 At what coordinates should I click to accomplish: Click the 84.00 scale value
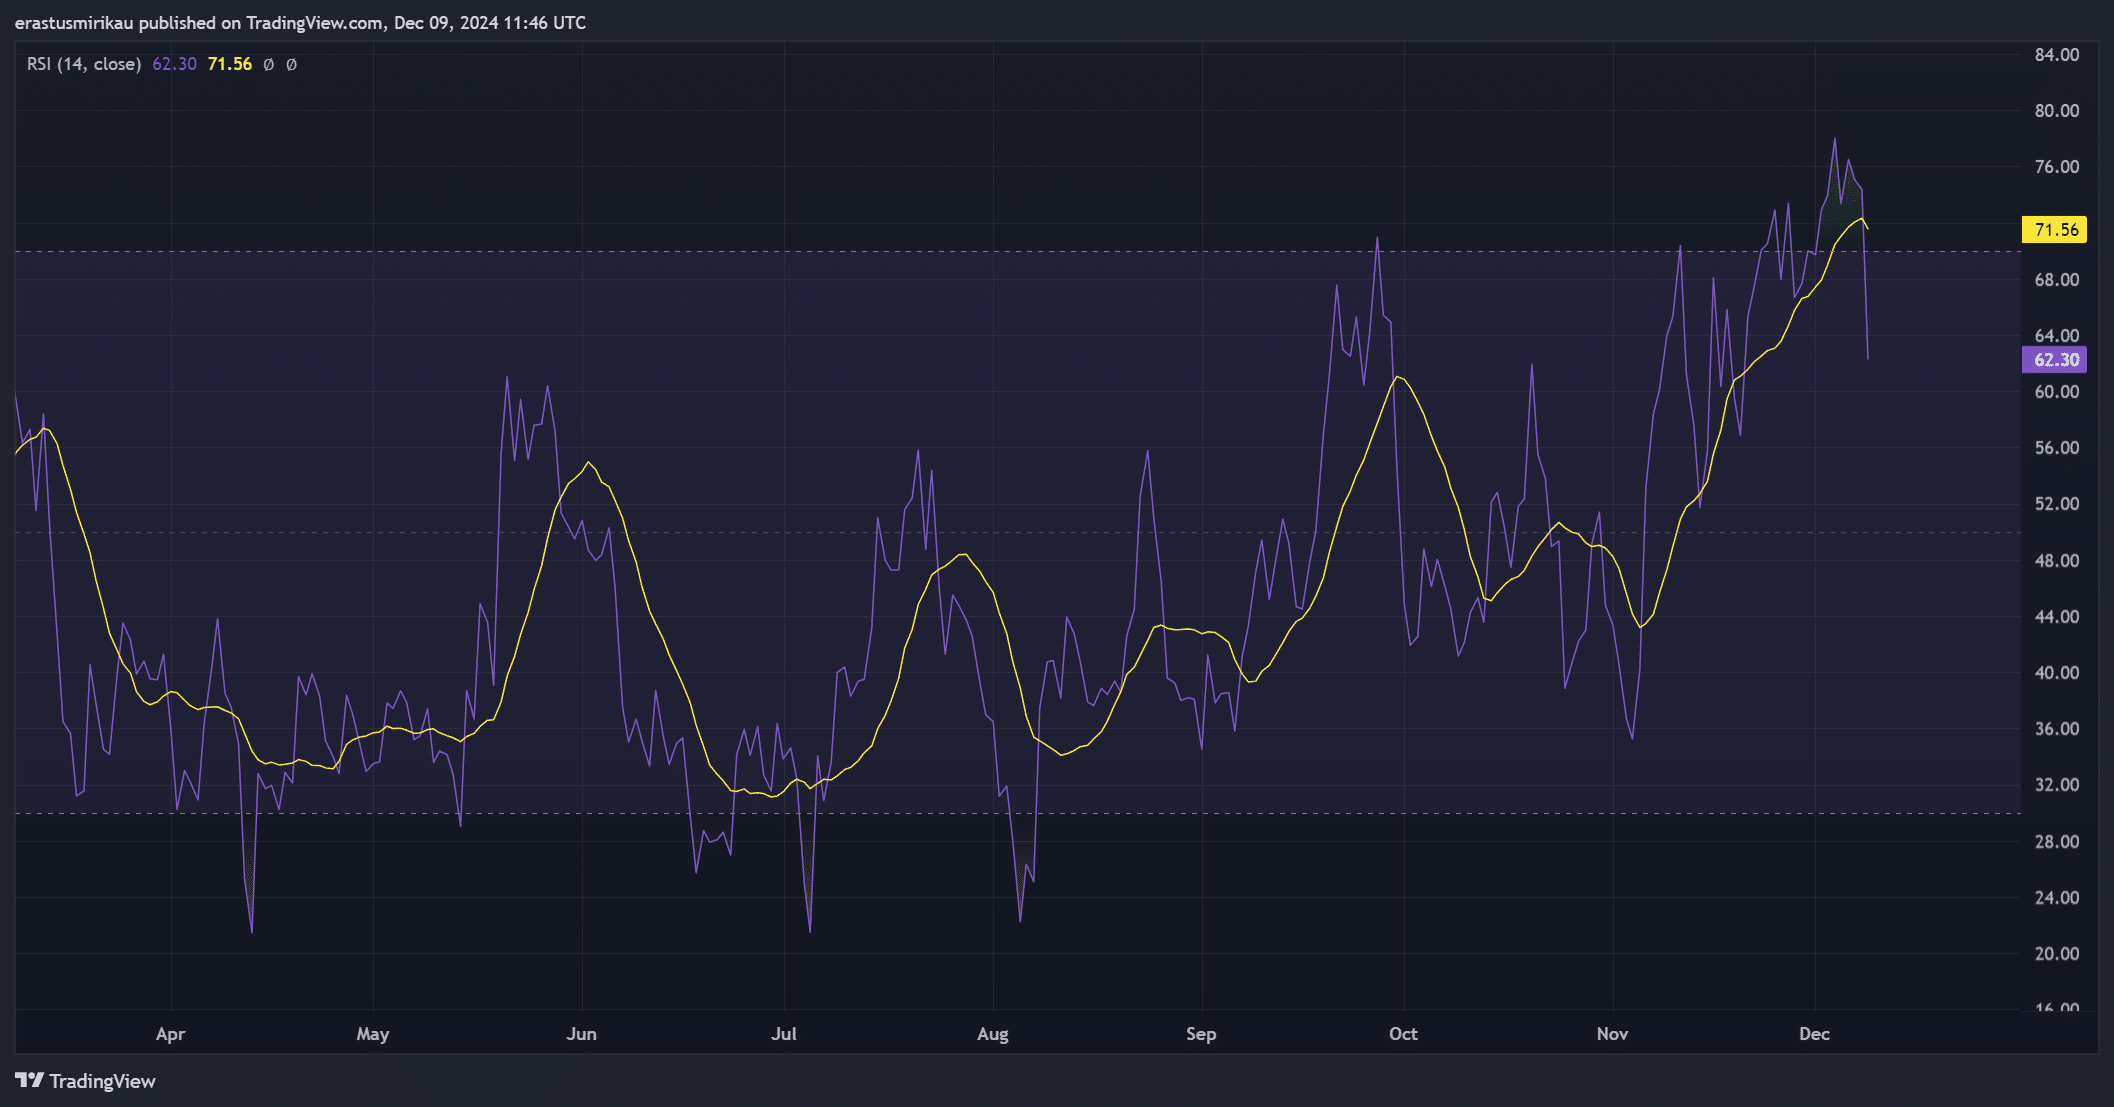pos(2057,55)
